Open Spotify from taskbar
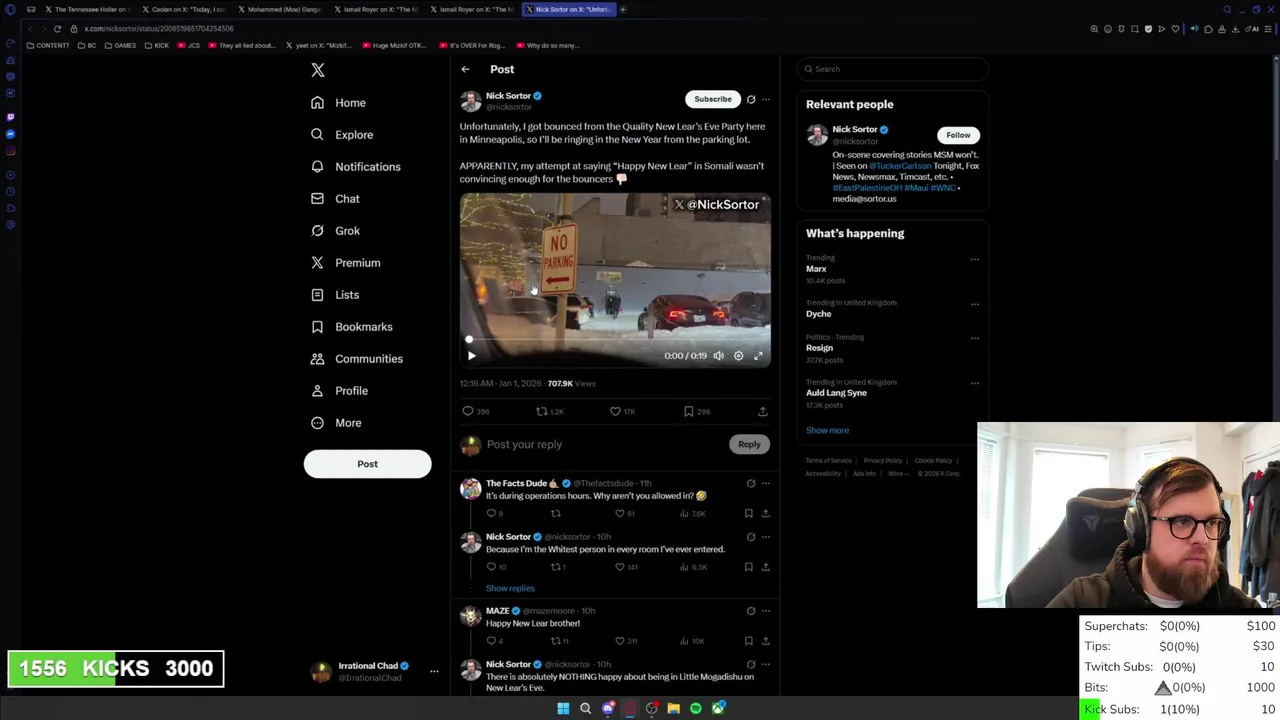 pyautogui.click(x=696, y=709)
